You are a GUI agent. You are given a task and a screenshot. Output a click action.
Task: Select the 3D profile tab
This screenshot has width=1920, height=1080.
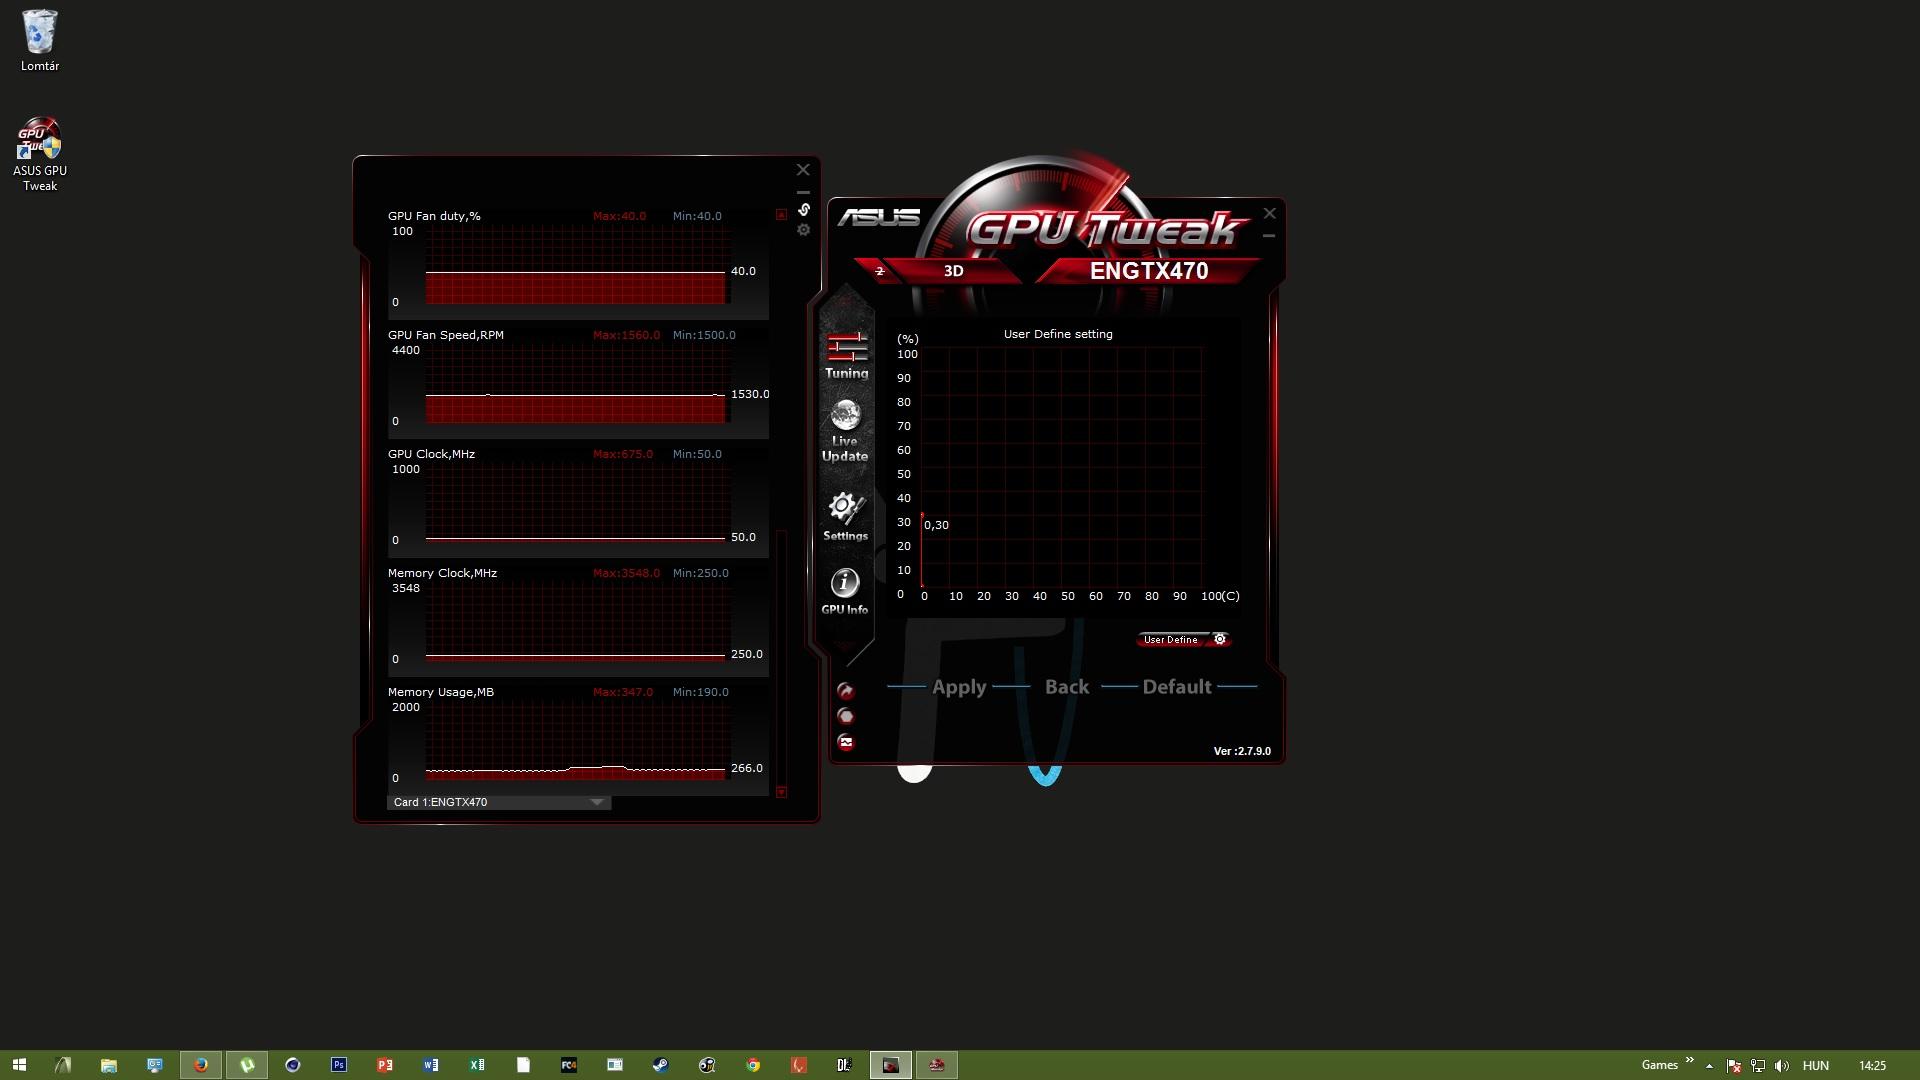click(953, 271)
